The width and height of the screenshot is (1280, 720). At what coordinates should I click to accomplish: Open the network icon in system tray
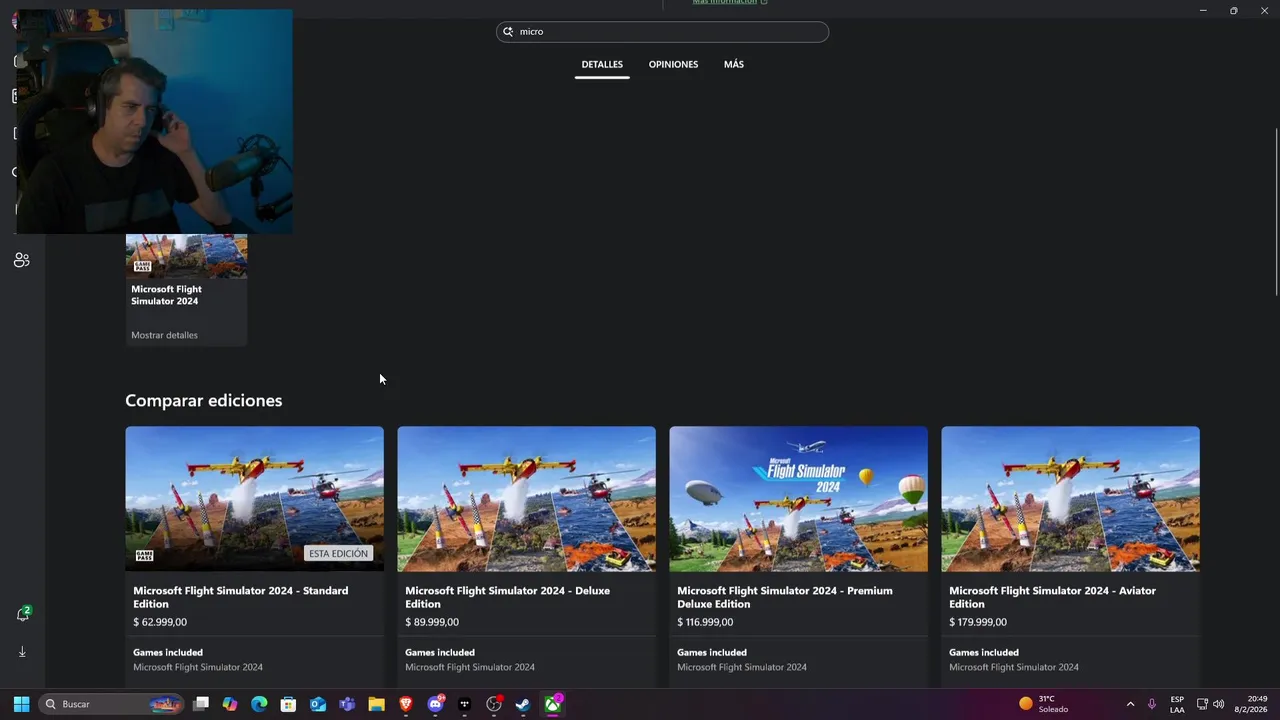(x=1202, y=704)
